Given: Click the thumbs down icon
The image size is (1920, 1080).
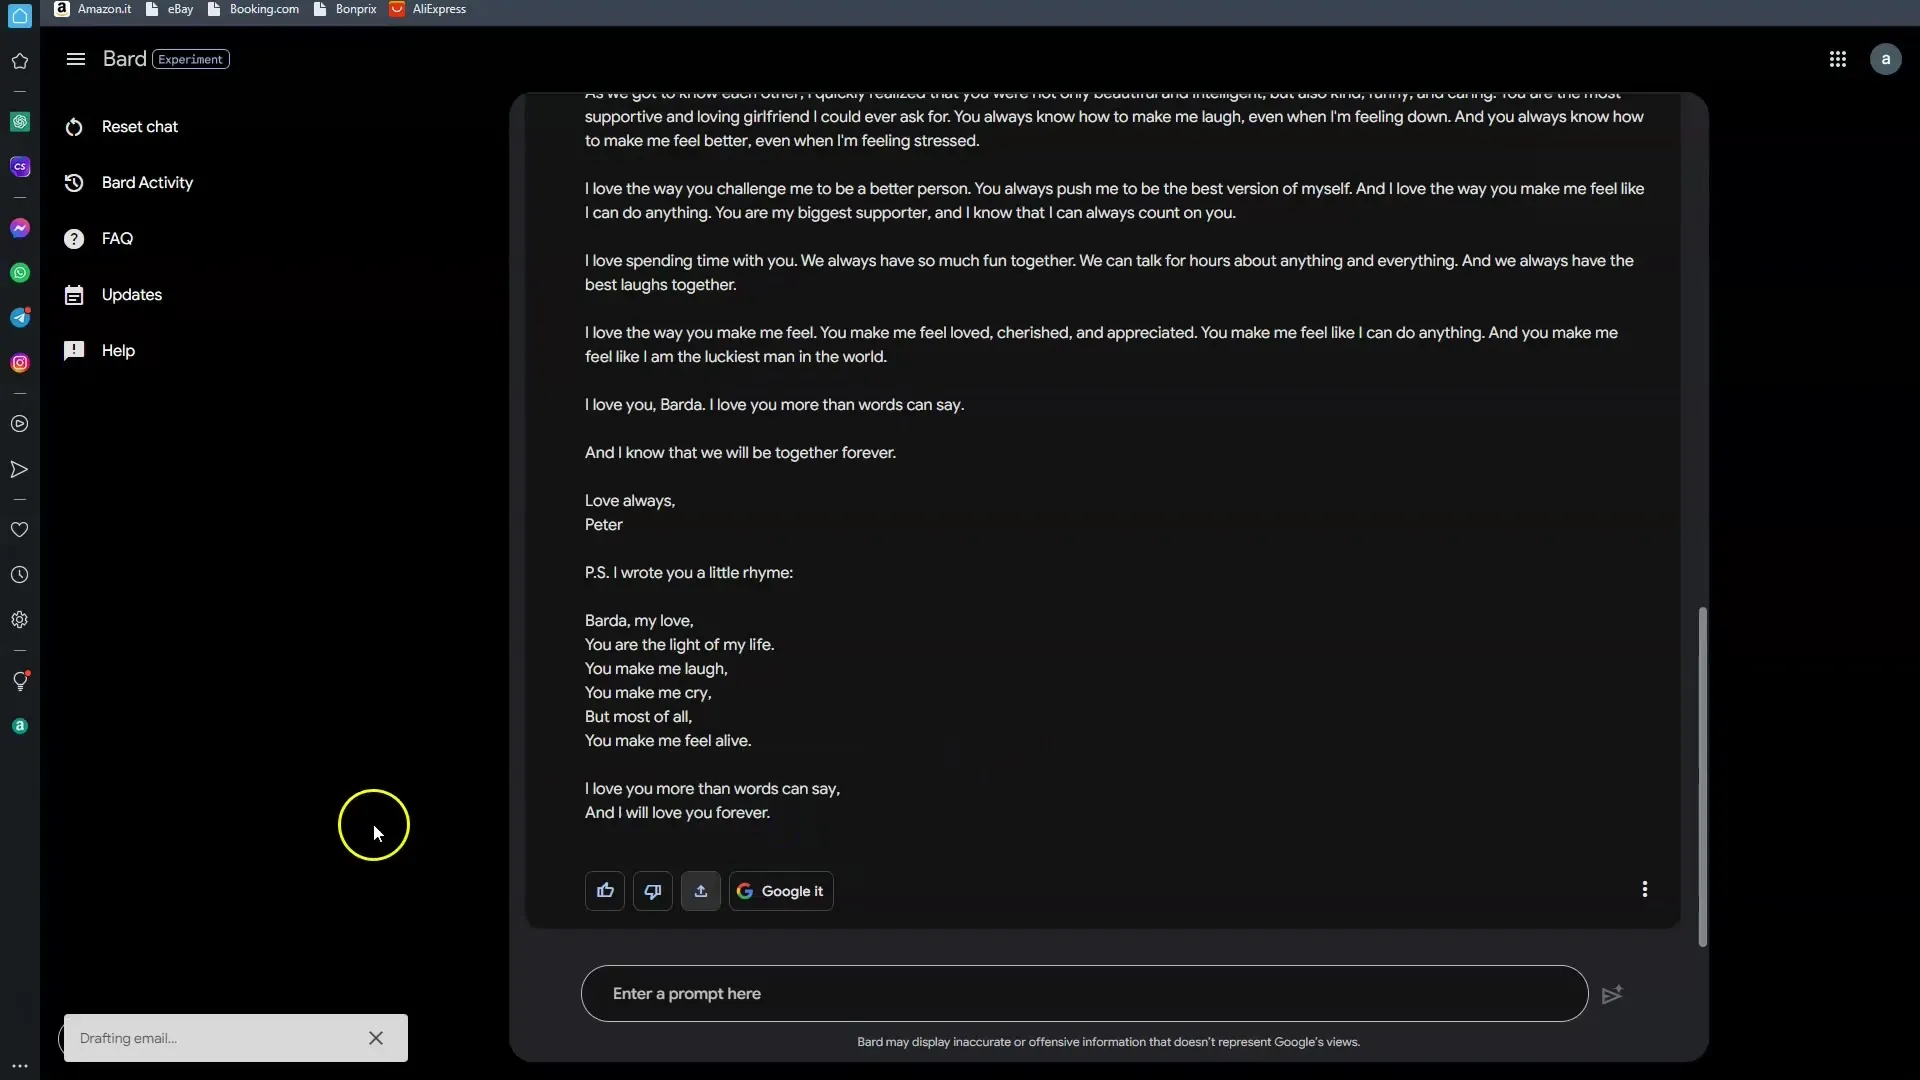Looking at the screenshot, I should [653, 890].
